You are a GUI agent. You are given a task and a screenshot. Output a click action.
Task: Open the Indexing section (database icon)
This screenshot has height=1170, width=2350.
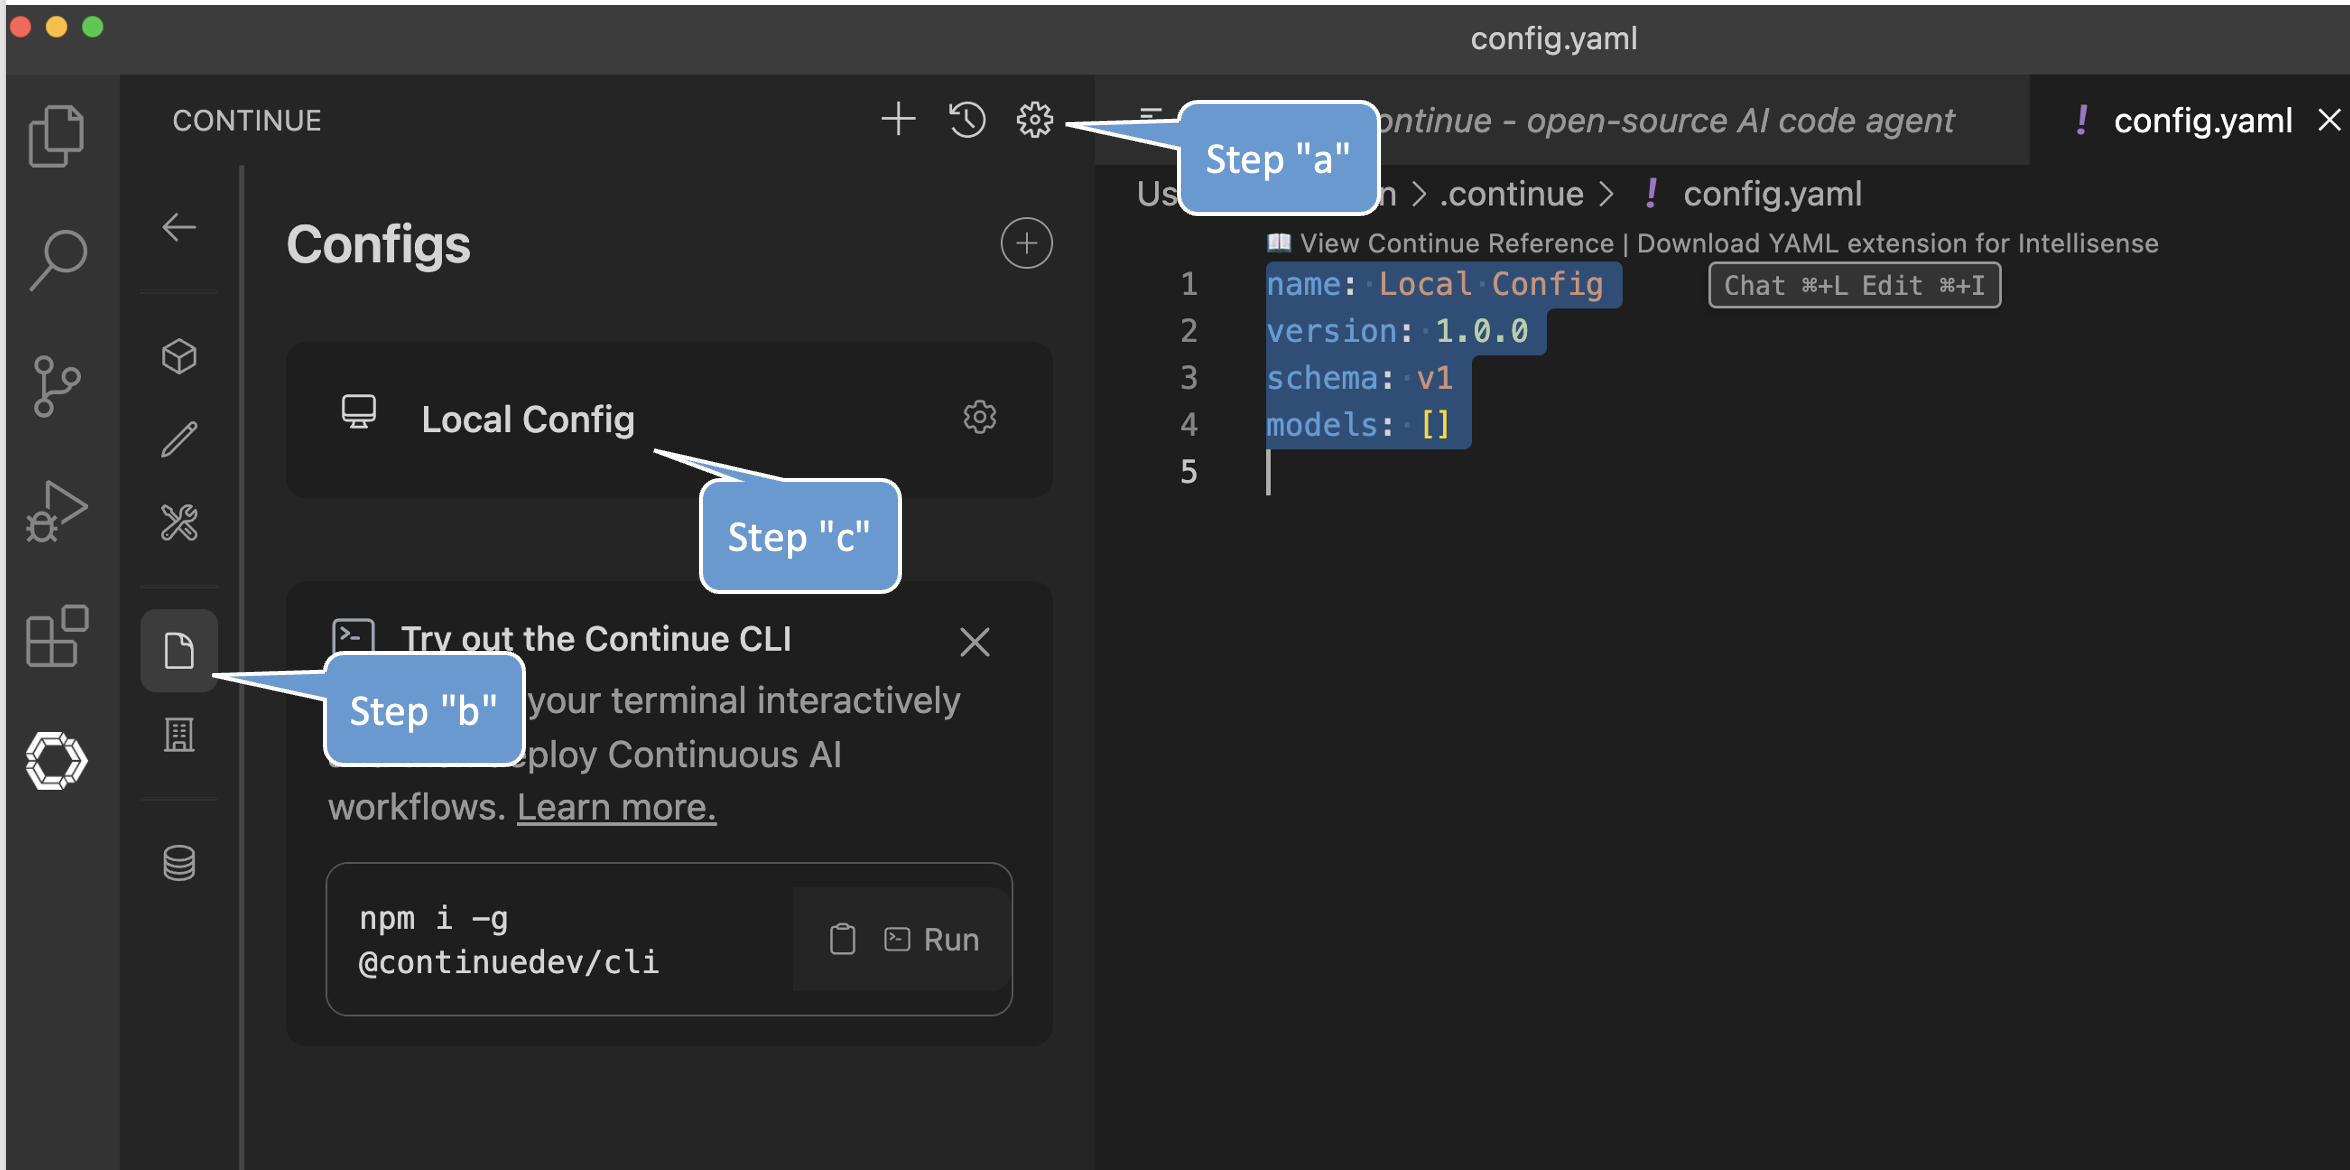(179, 863)
